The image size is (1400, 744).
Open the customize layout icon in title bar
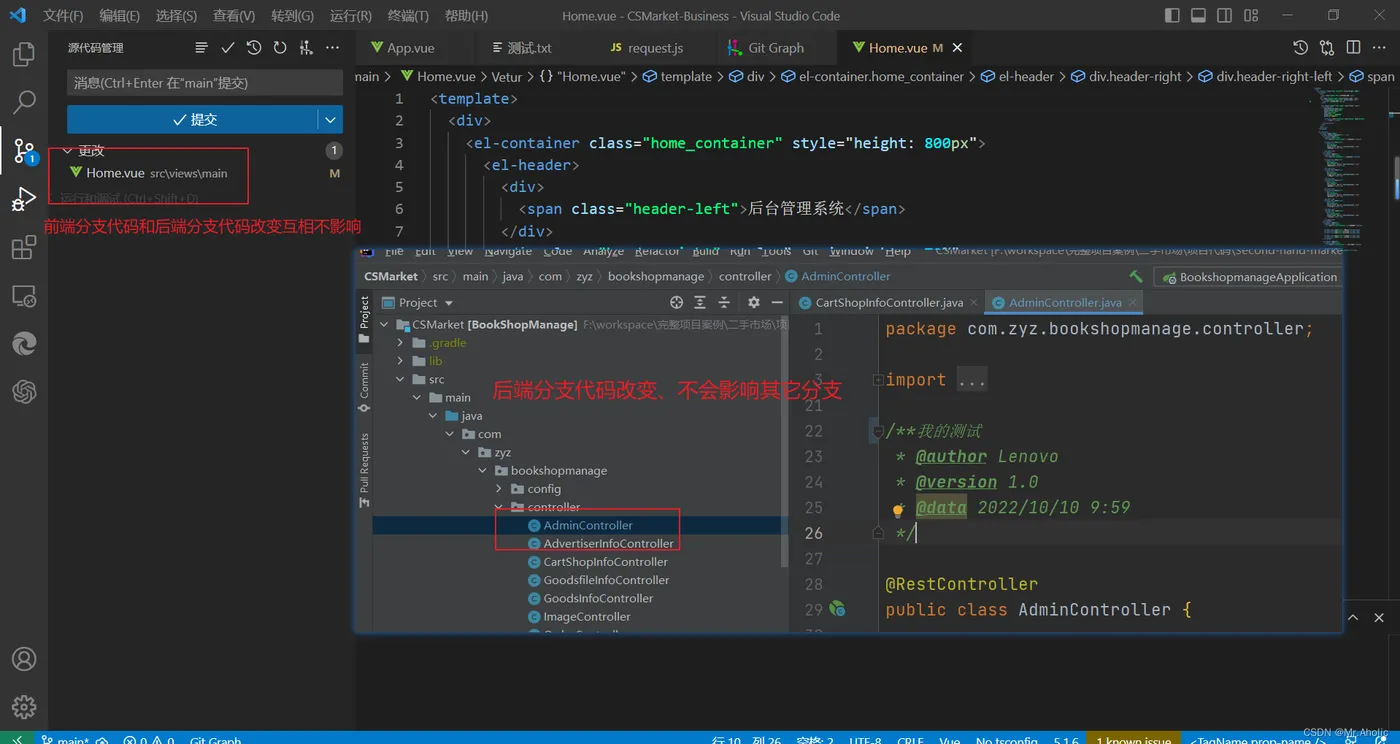click(1251, 15)
